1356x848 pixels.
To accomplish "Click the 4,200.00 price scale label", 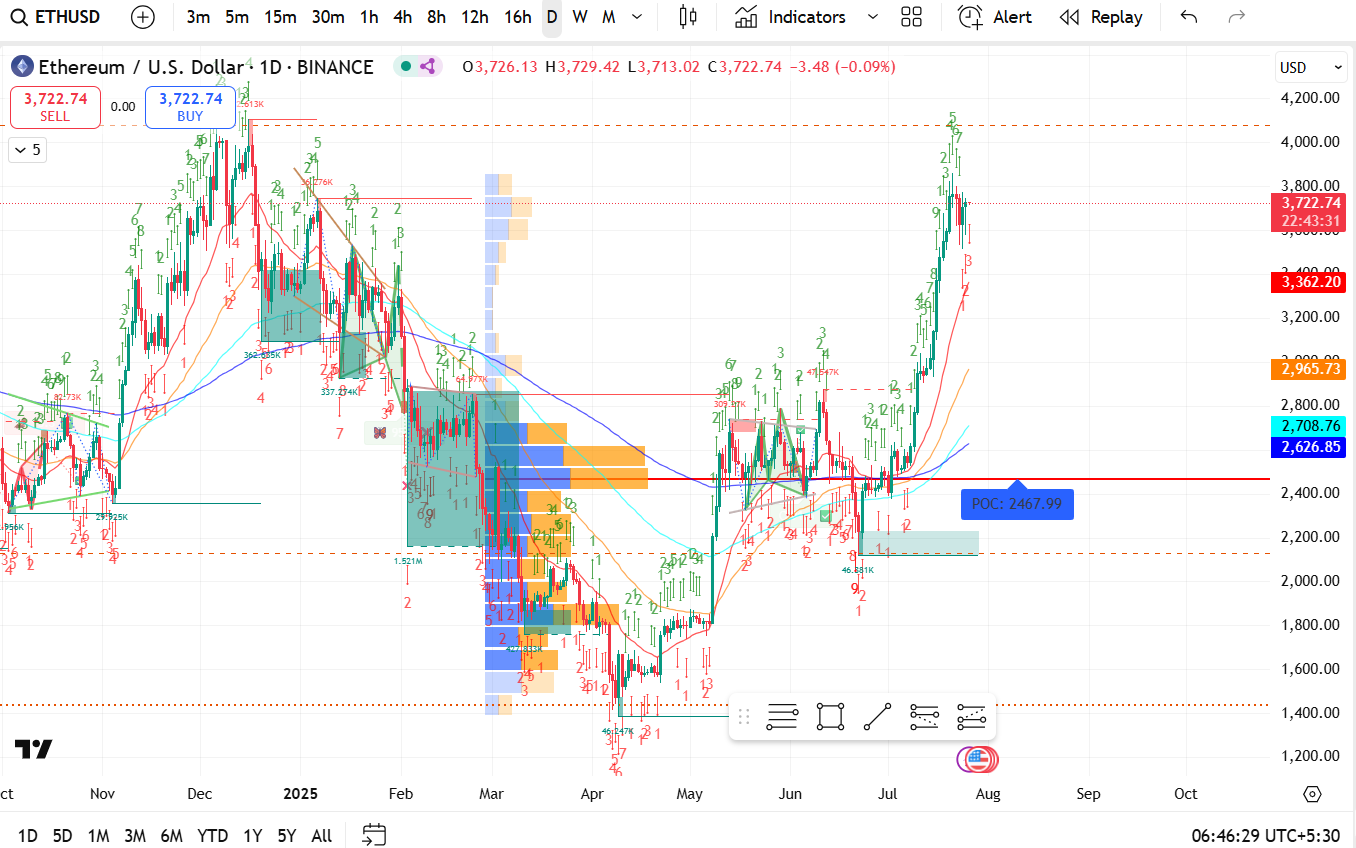I will tap(1310, 98).
